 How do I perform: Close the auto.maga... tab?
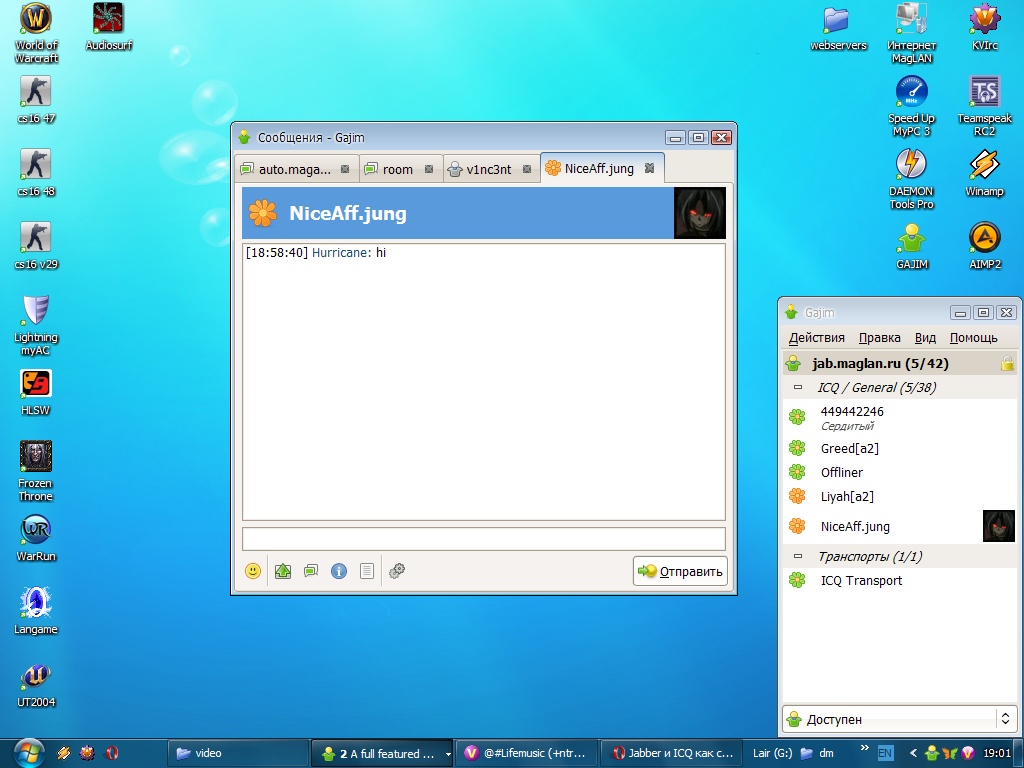pyautogui.click(x=345, y=169)
